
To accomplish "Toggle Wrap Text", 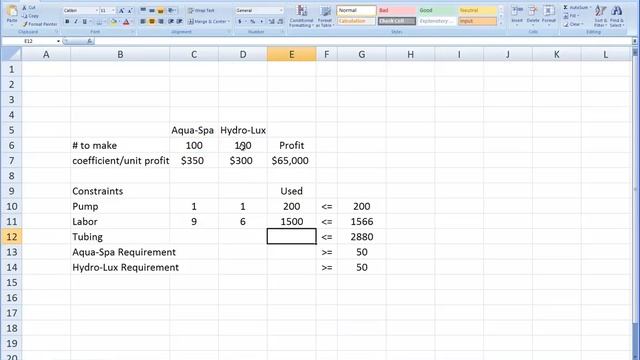I will coord(201,10).
